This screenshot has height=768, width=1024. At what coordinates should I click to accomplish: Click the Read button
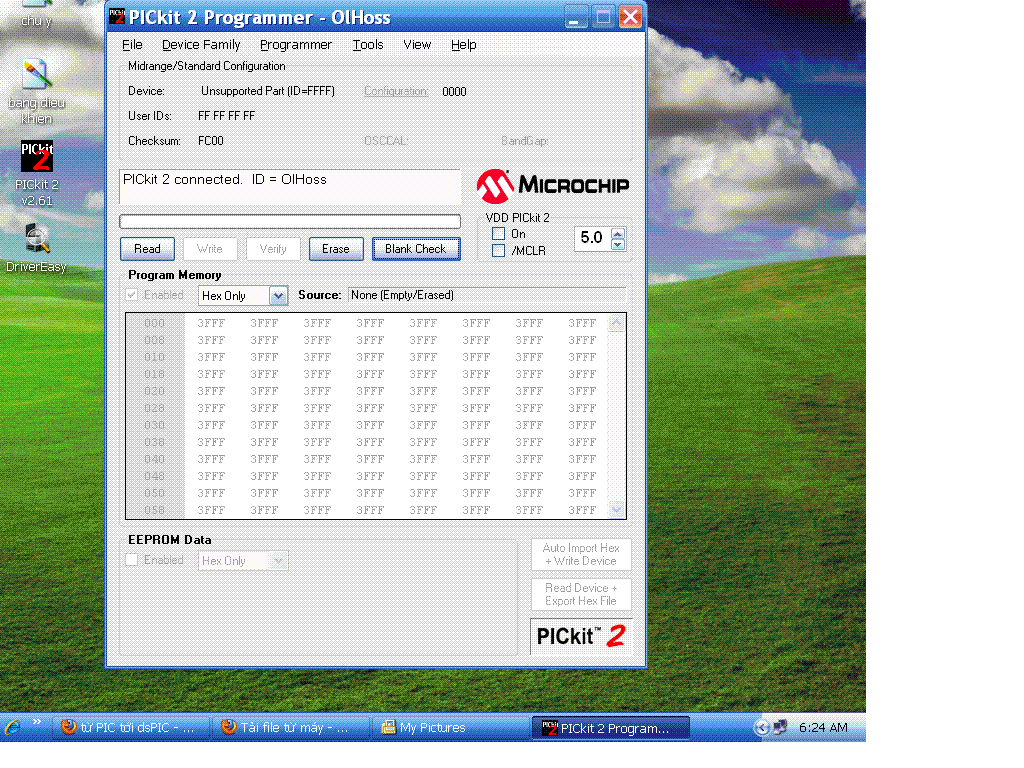point(147,249)
